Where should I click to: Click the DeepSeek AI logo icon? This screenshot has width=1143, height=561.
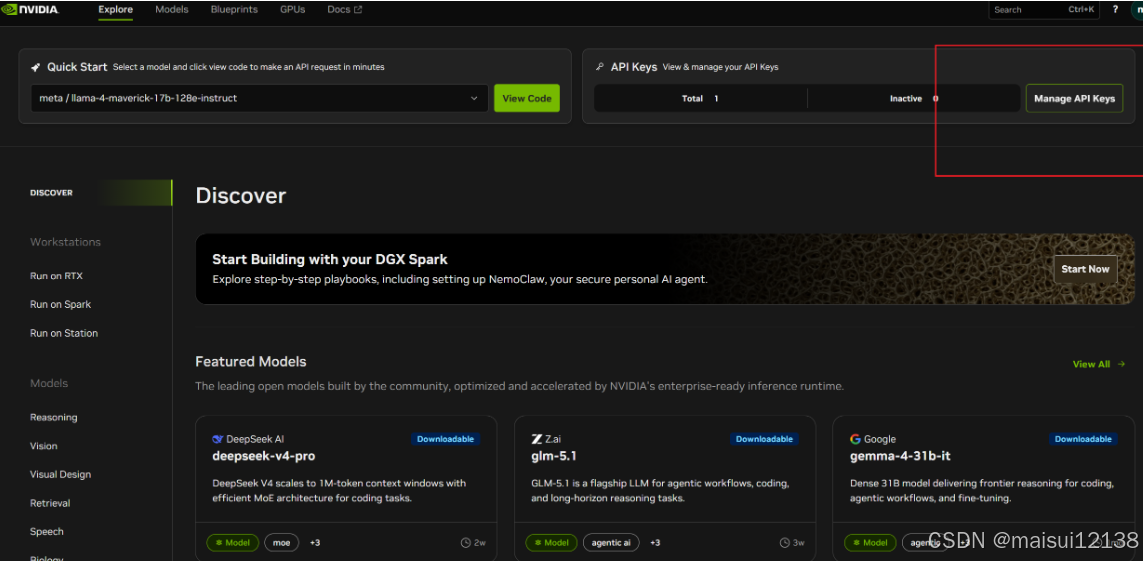(x=216, y=439)
